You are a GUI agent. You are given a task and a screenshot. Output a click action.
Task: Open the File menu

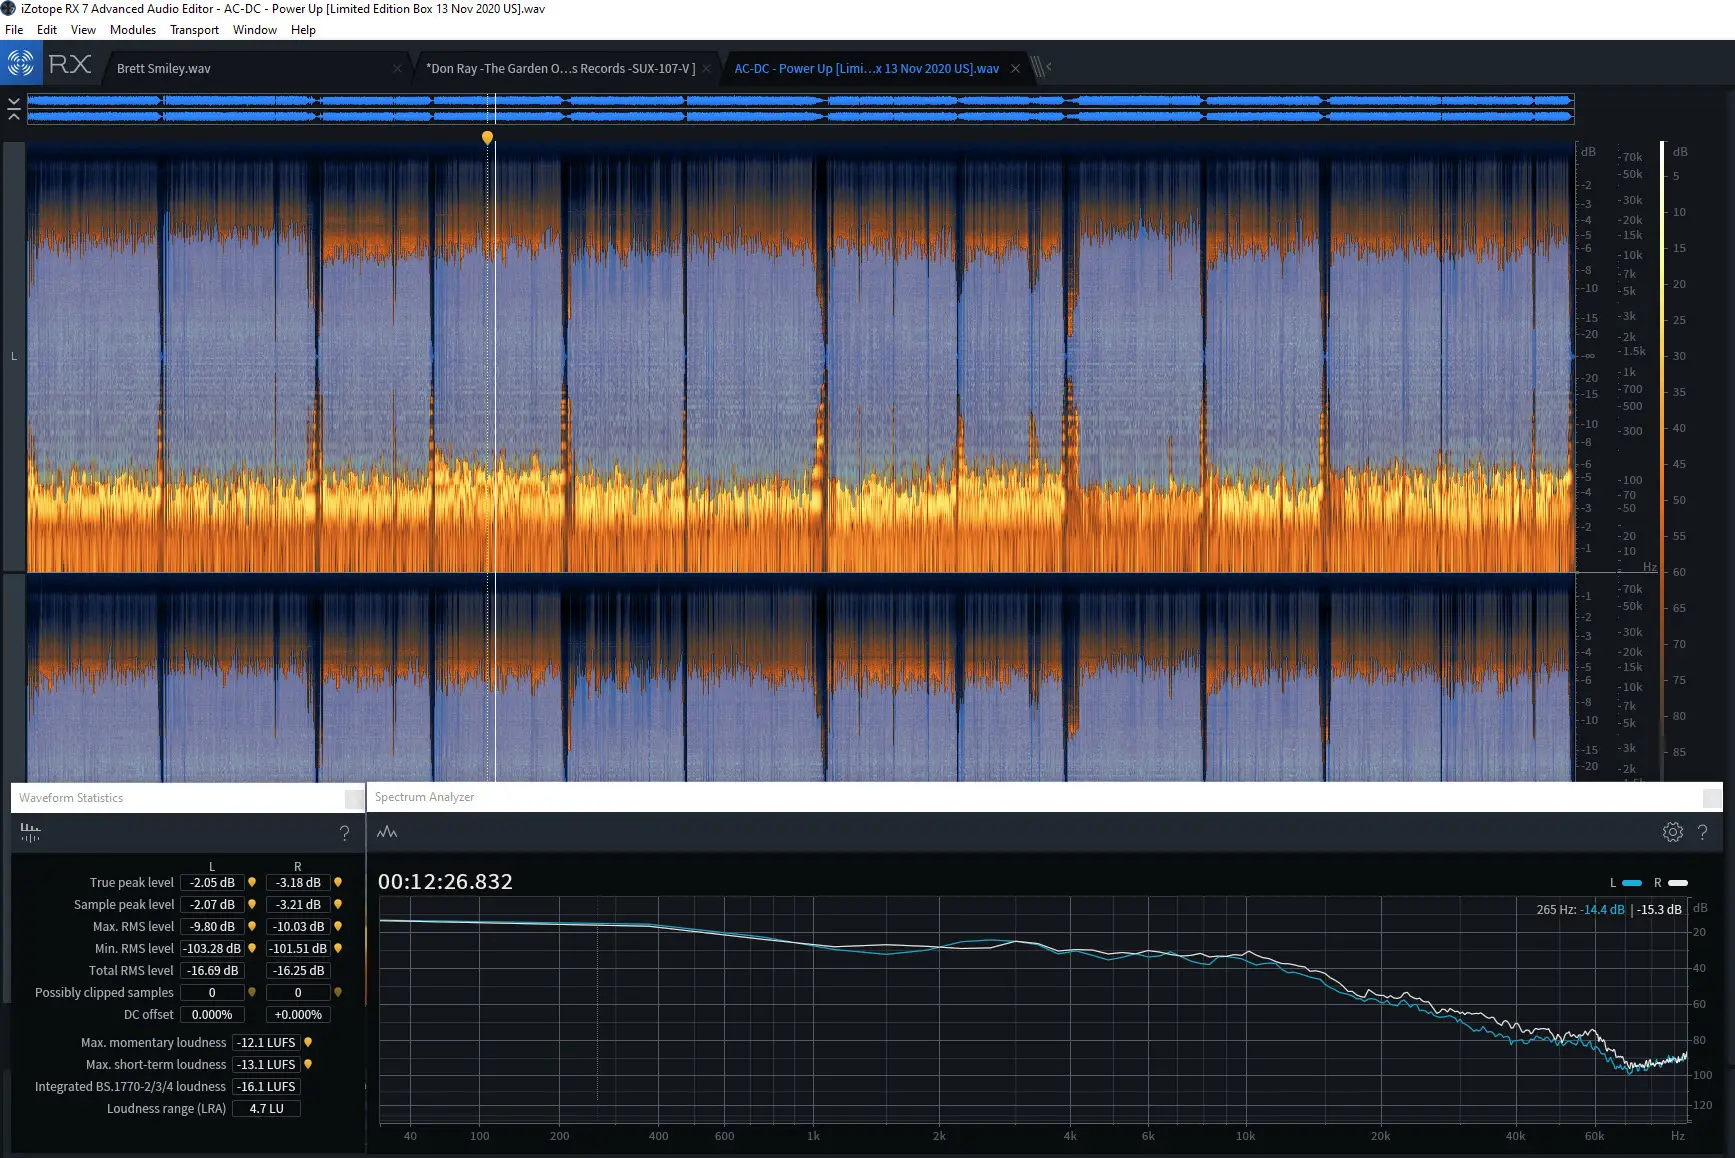tap(14, 30)
